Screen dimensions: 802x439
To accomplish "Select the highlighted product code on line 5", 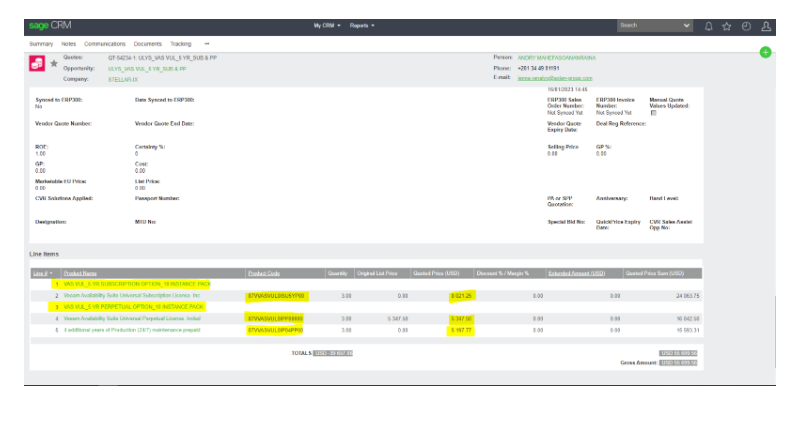I will point(275,331).
